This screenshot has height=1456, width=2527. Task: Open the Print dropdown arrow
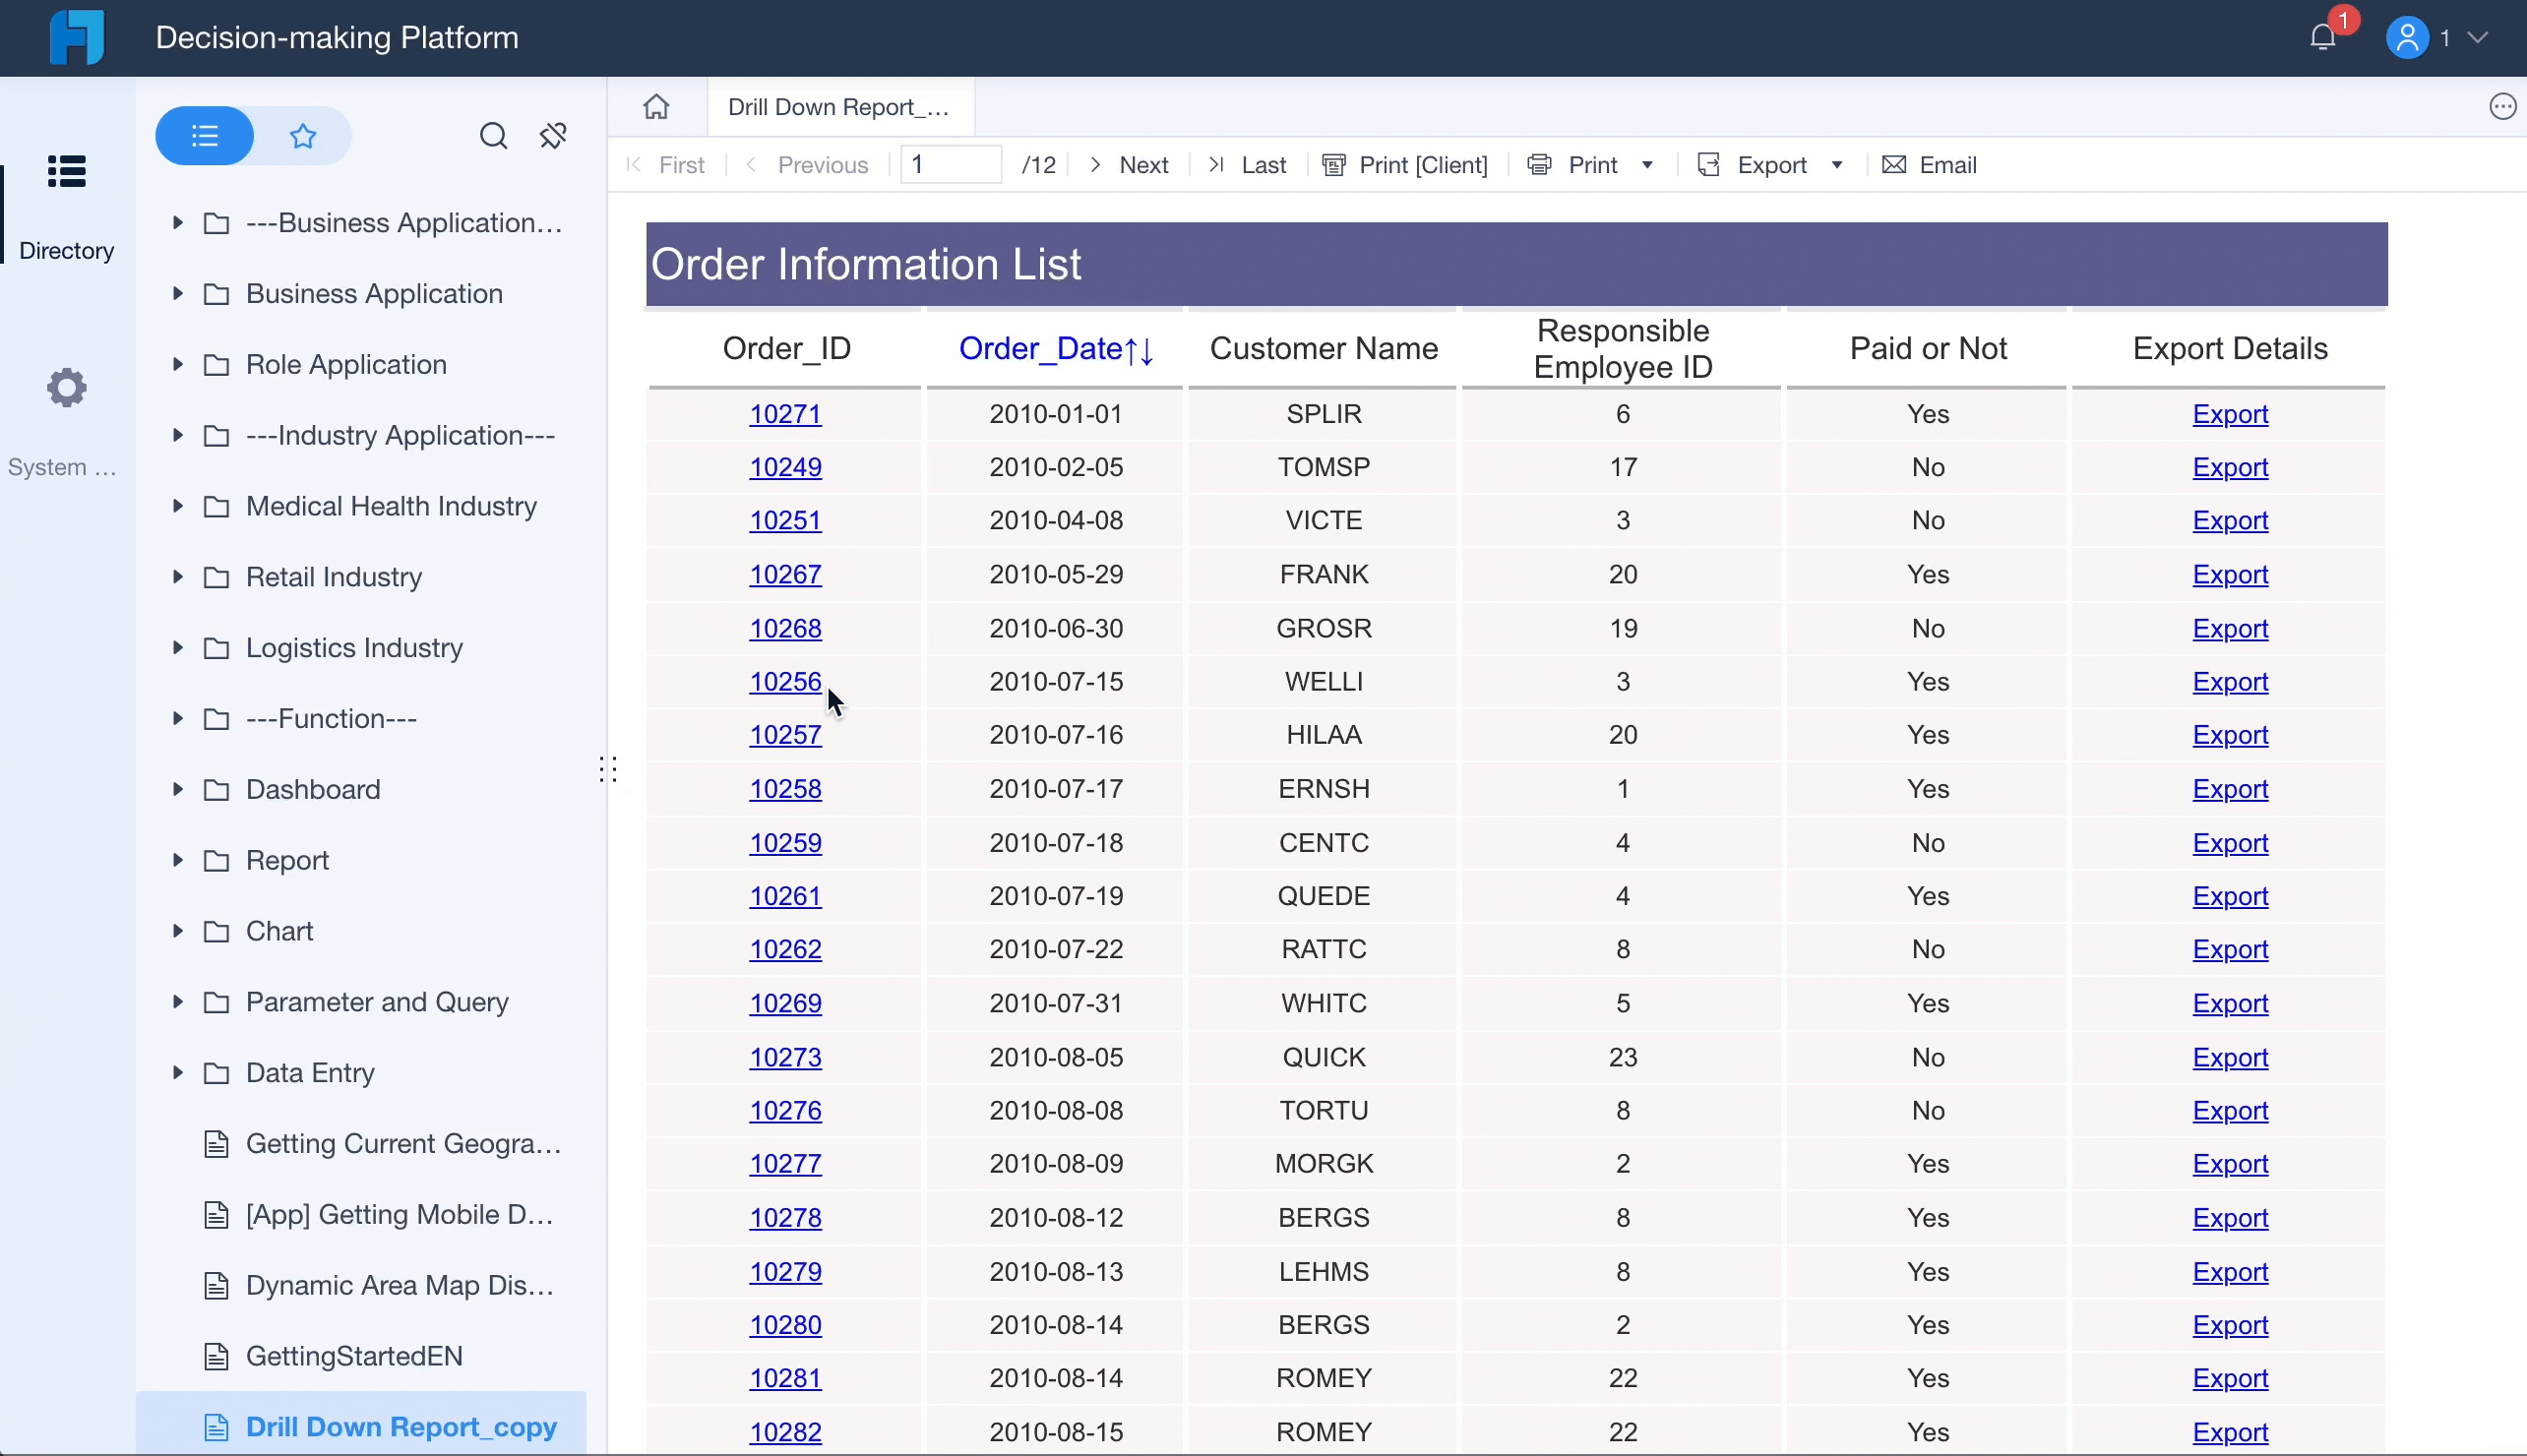click(x=1647, y=165)
